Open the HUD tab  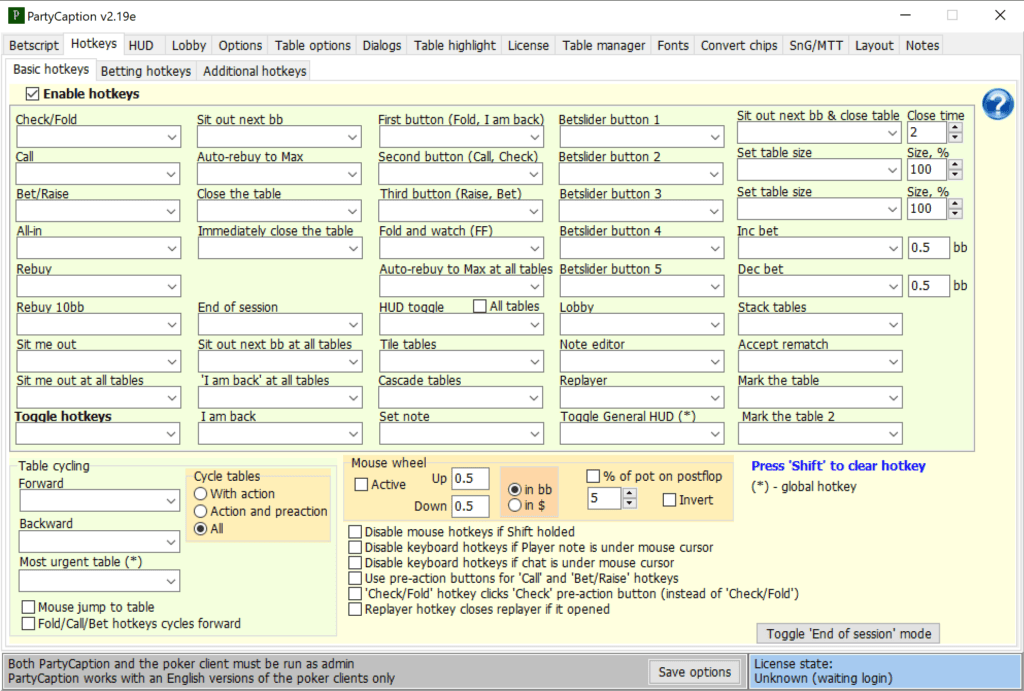click(141, 46)
